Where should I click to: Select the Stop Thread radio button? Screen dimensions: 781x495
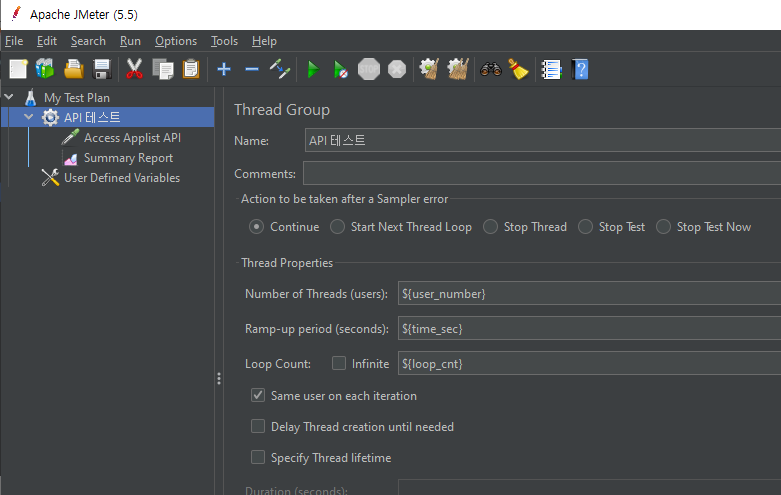[490, 227]
